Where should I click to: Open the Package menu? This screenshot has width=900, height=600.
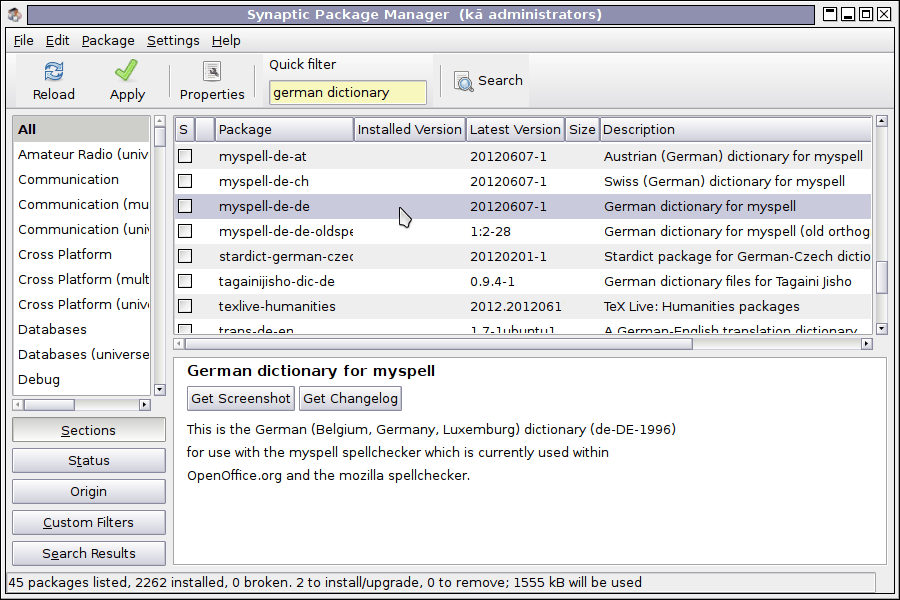108,41
